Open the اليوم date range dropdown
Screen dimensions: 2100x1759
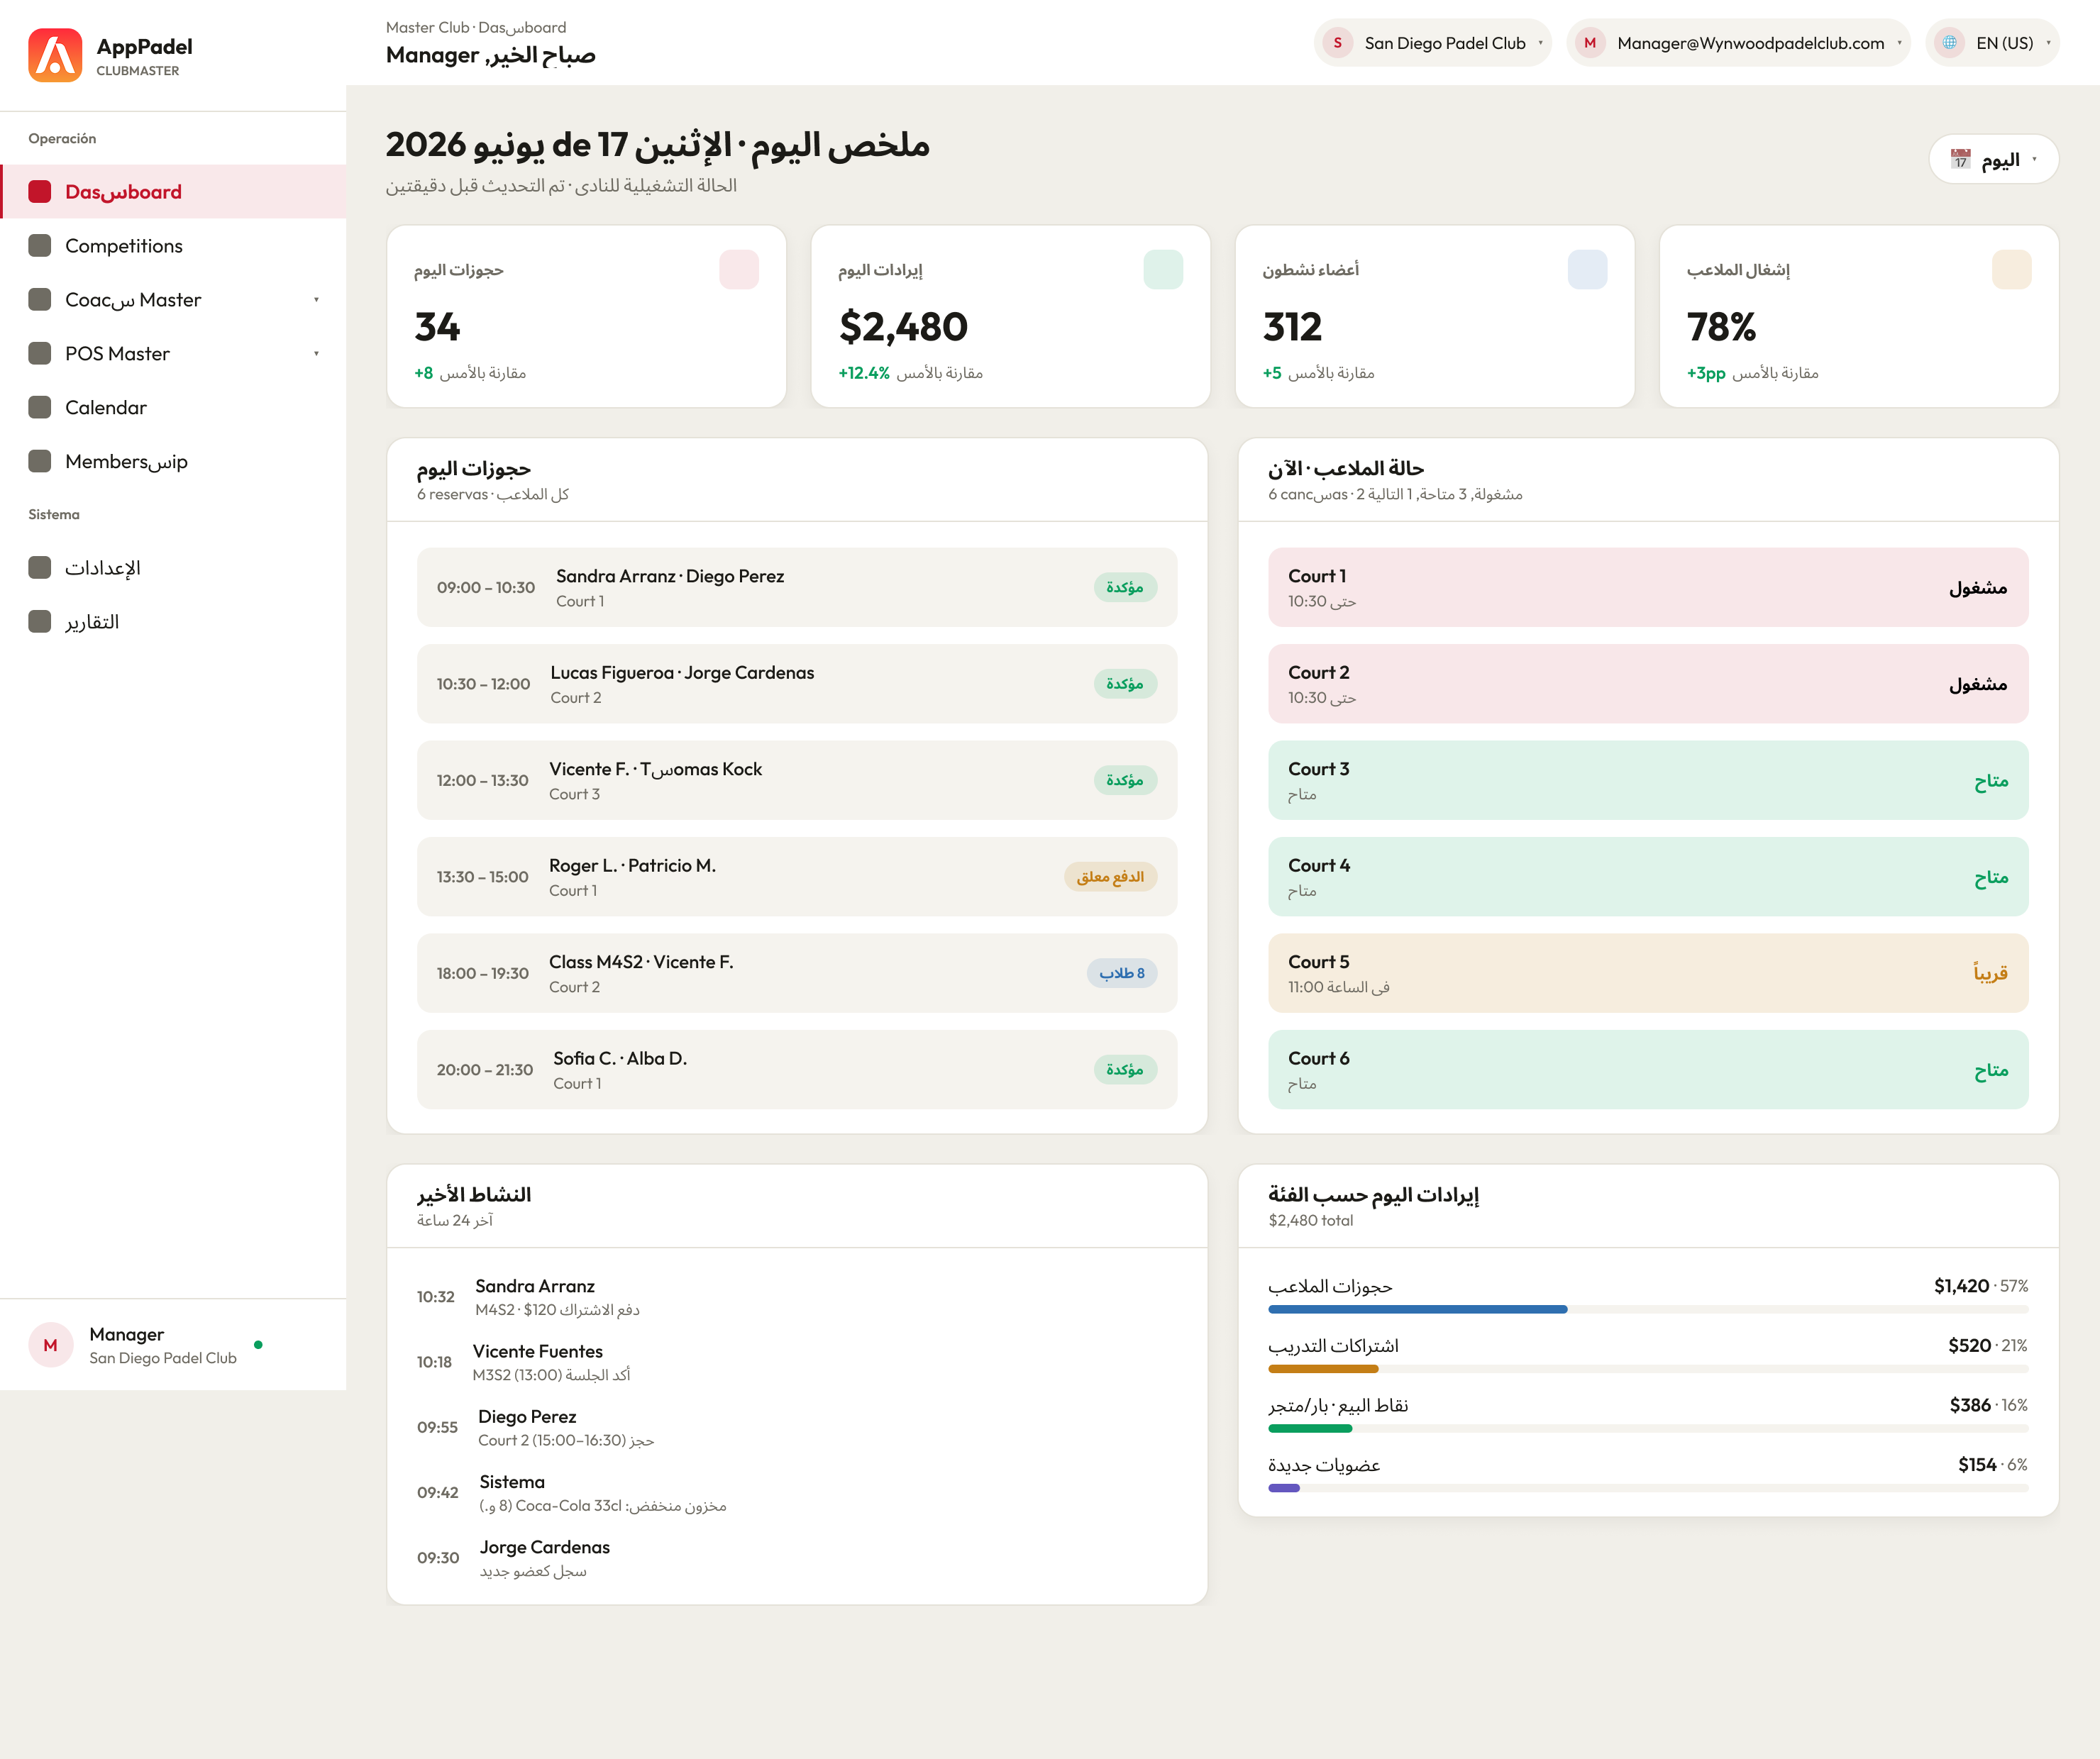tap(1993, 160)
